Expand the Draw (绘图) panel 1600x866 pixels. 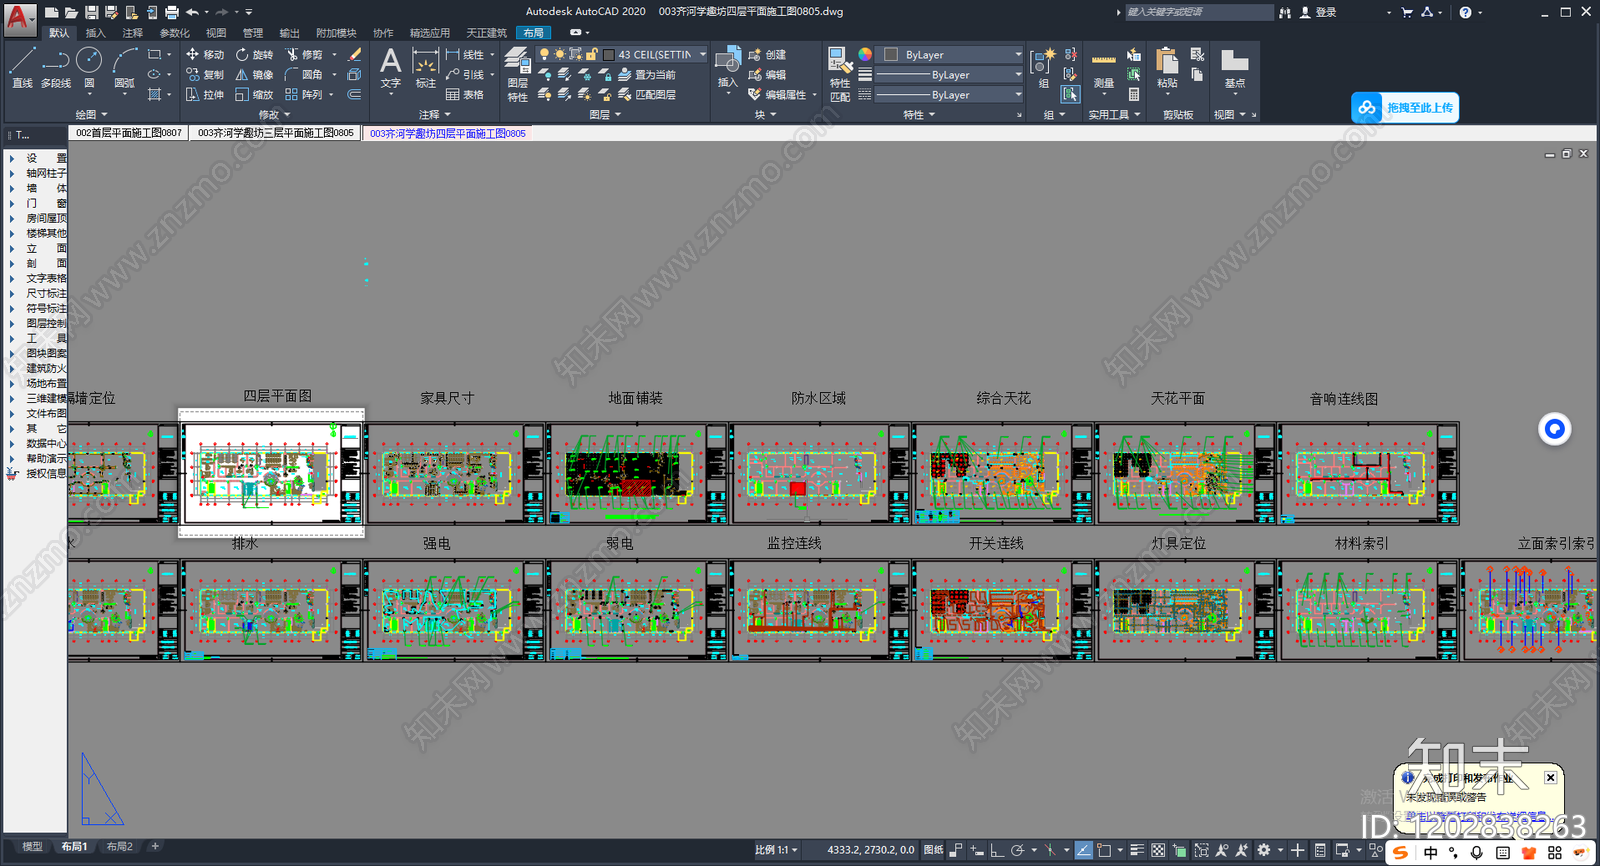click(91, 115)
